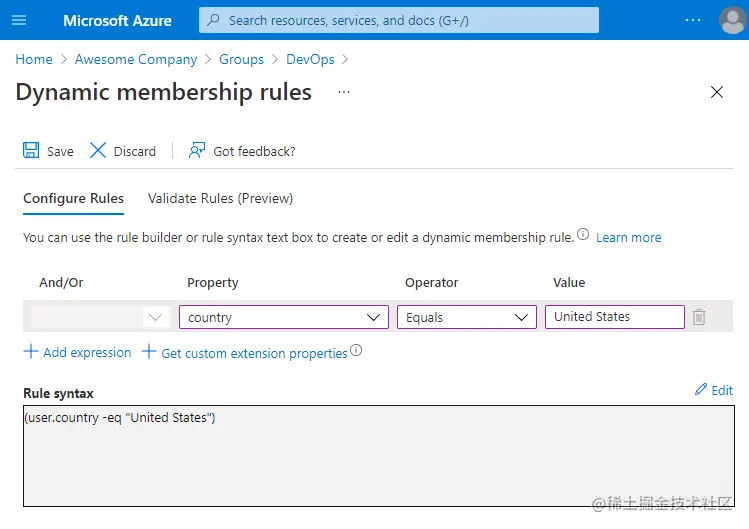
Task: Click the United States Value field
Action: click(x=615, y=317)
